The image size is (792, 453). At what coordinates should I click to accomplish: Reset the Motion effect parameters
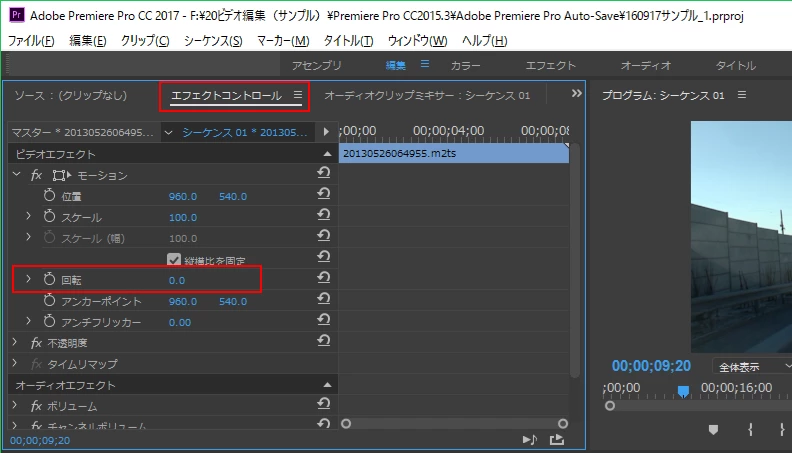tap(323, 173)
